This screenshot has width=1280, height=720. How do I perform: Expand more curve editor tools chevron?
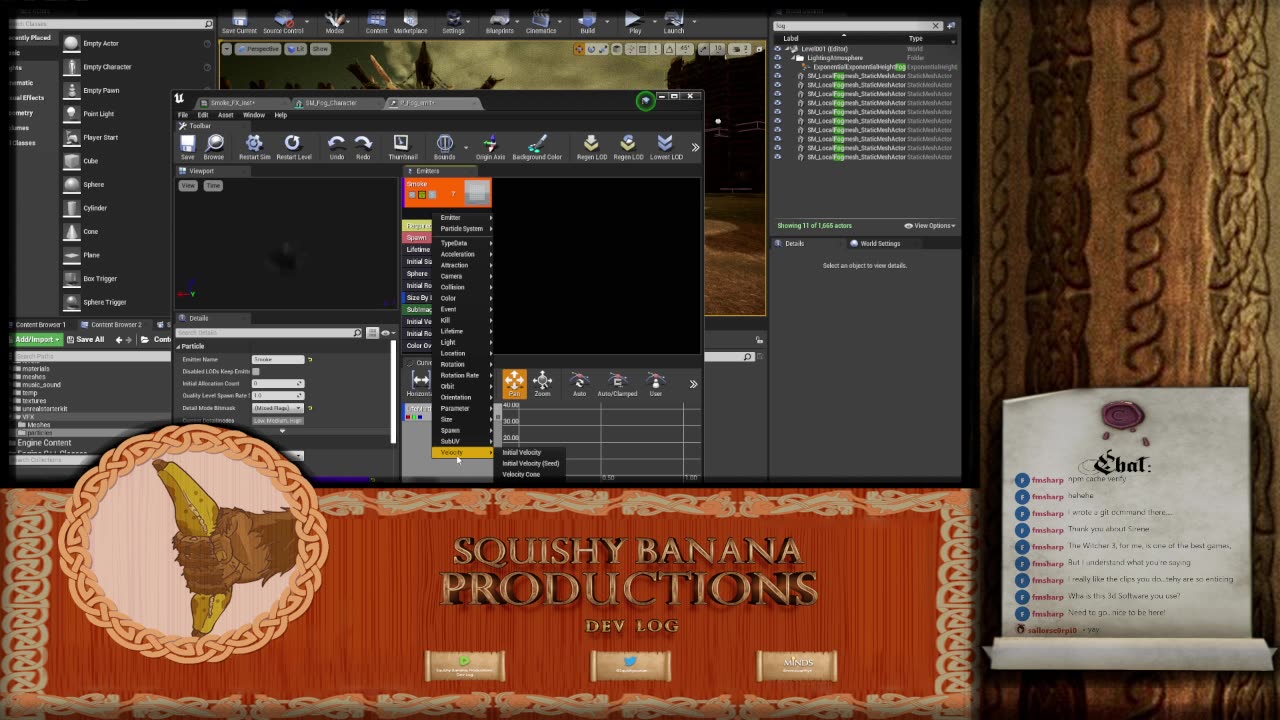click(693, 384)
